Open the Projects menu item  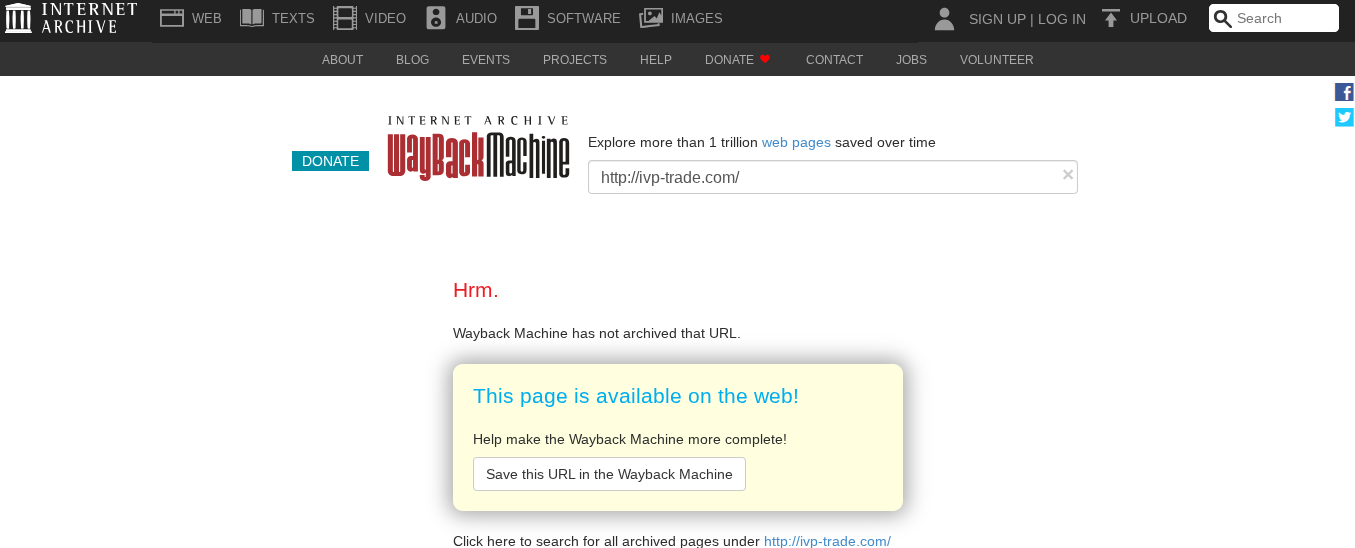[x=574, y=60]
